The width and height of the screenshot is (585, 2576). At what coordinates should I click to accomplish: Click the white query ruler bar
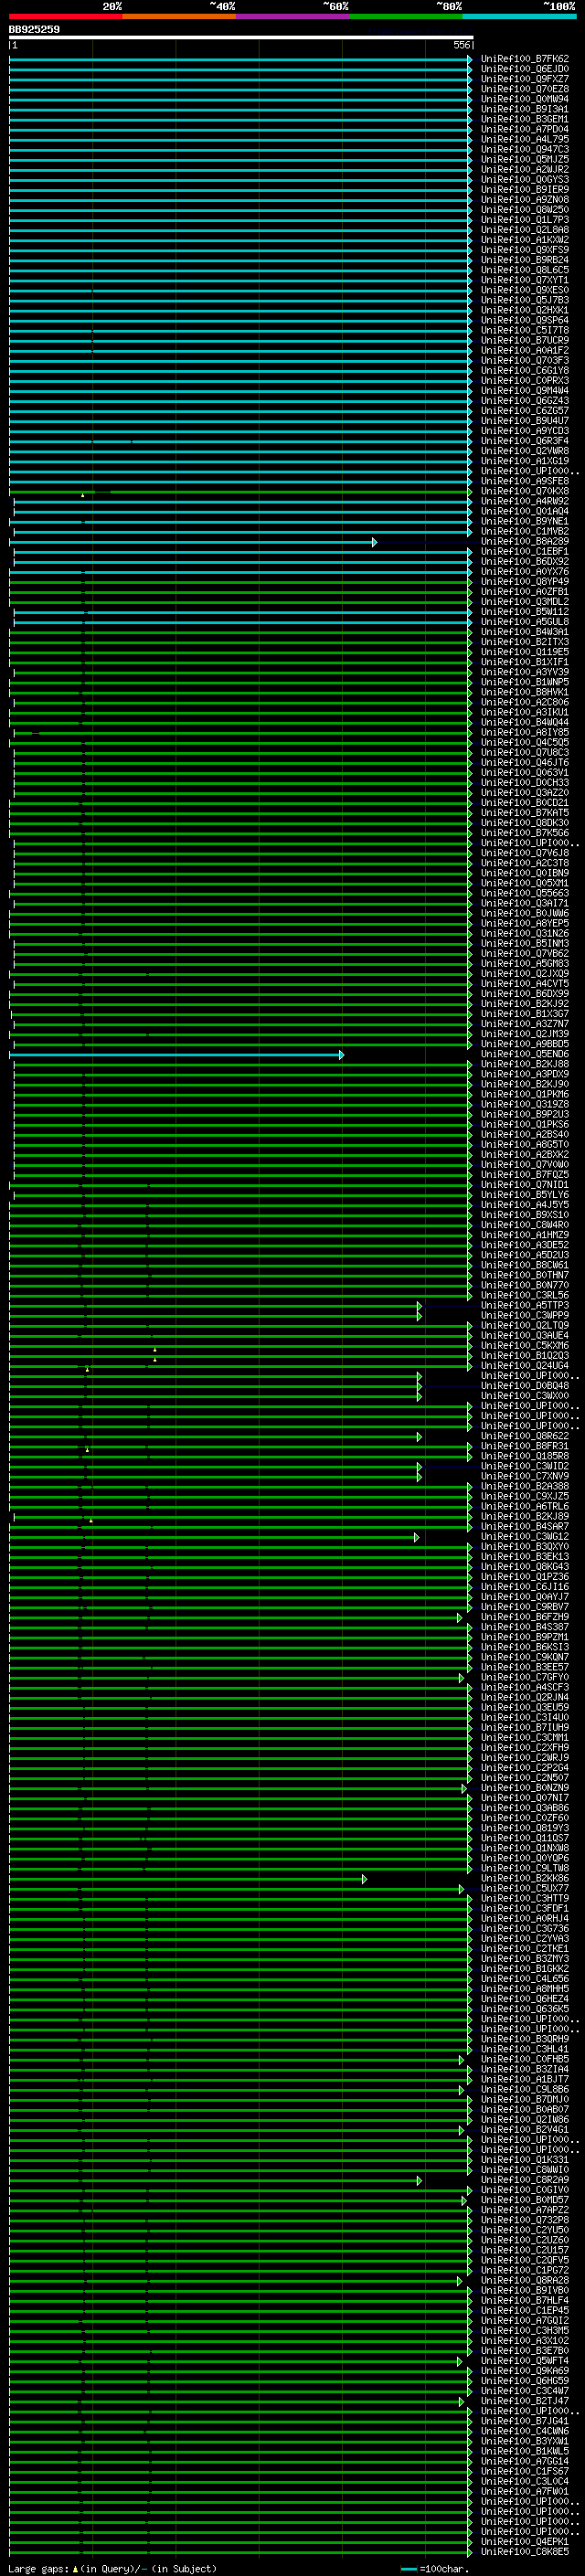(240, 37)
